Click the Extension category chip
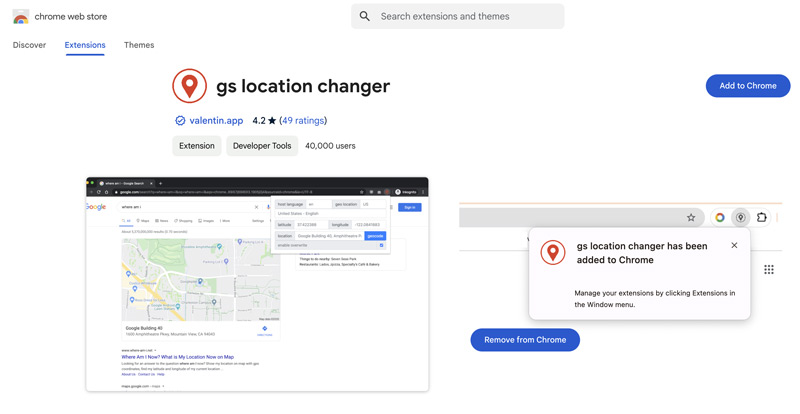The image size is (800, 414). pyautogui.click(x=196, y=145)
